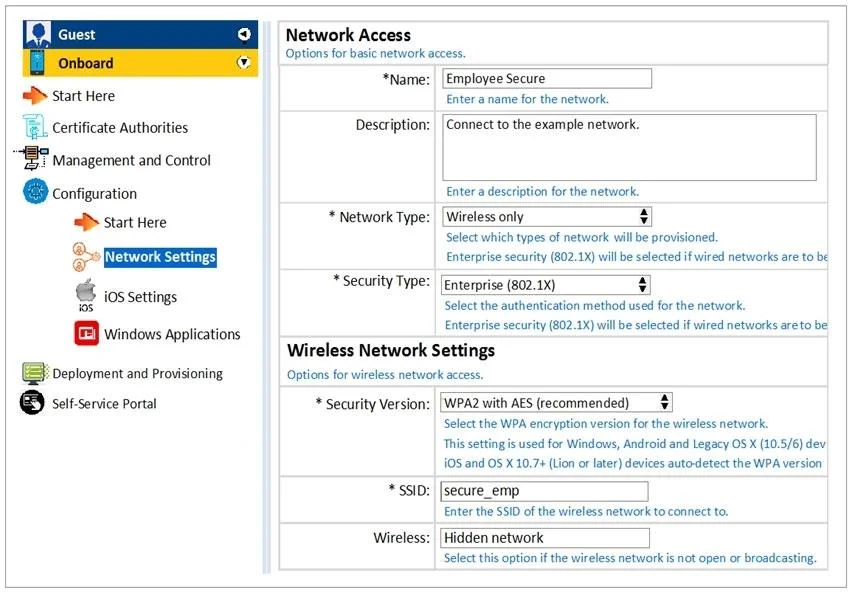Click the Self-Service Portal icon

pos(32,403)
